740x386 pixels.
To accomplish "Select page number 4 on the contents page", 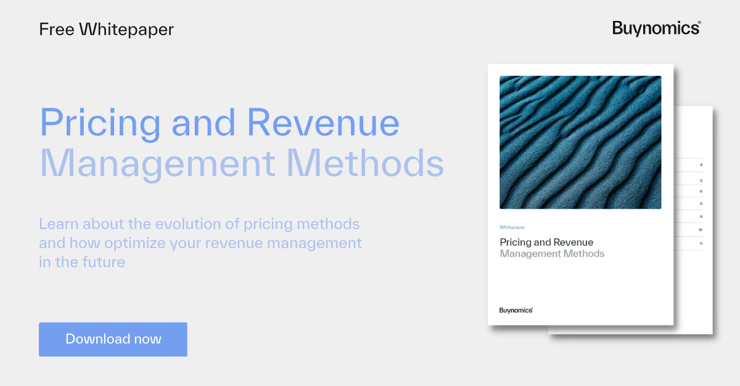I will (x=701, y=165).
